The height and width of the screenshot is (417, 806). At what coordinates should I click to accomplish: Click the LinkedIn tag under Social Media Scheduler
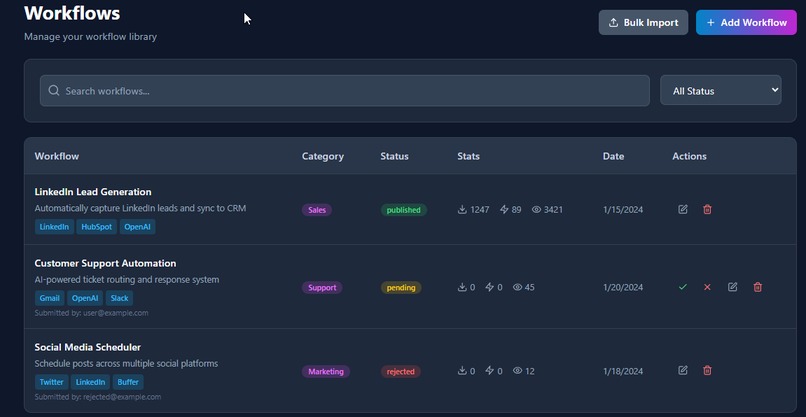(90, 382)
